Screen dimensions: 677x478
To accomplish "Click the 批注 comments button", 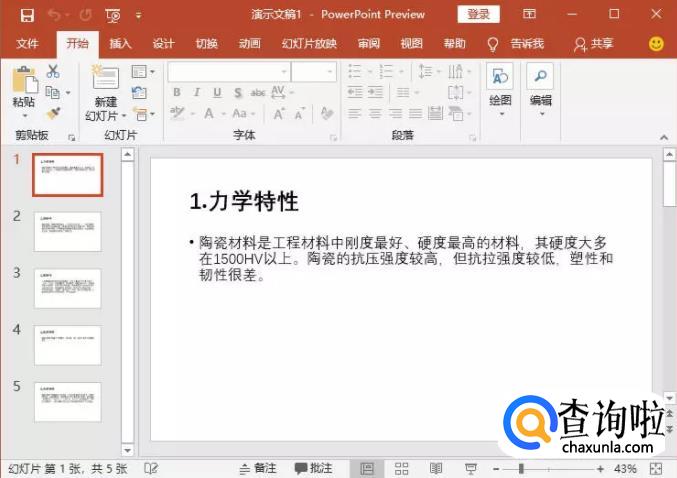I will 313,469.
